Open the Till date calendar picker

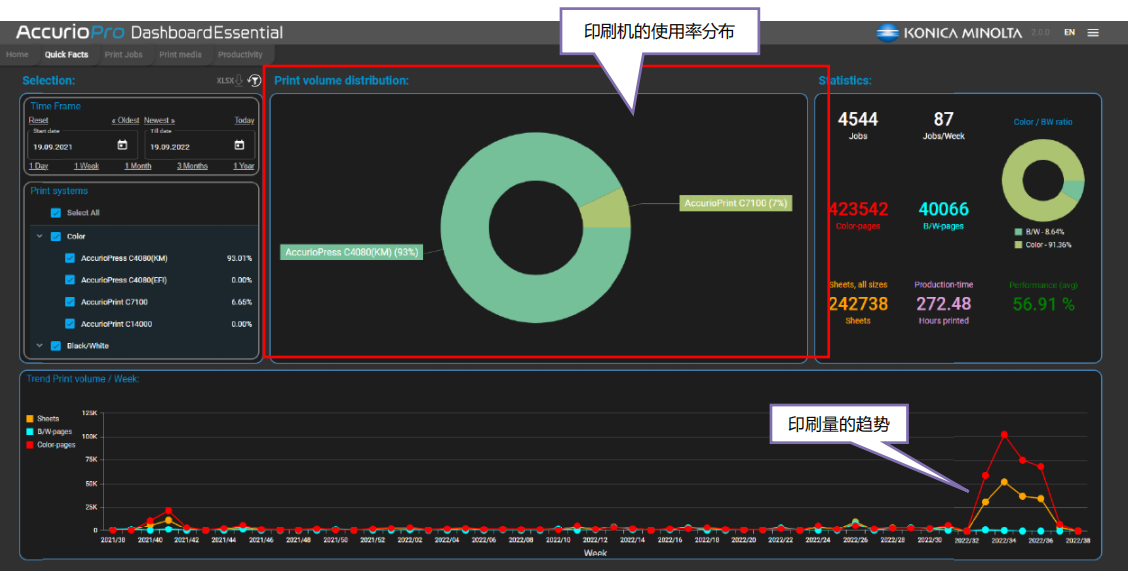[x=240, y=145]
